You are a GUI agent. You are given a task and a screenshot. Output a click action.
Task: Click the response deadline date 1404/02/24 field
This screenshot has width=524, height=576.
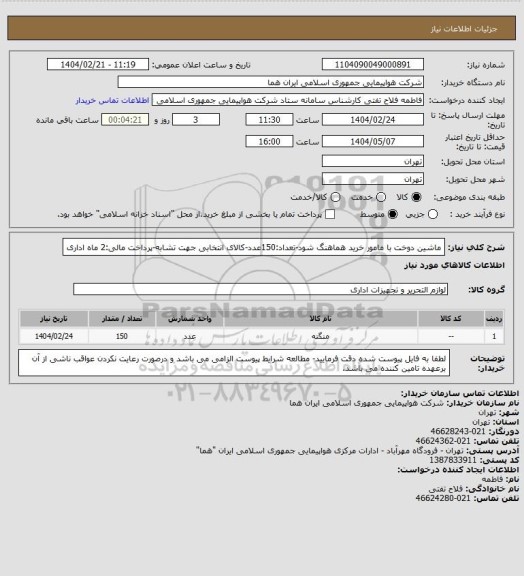(x=373, y=120)
